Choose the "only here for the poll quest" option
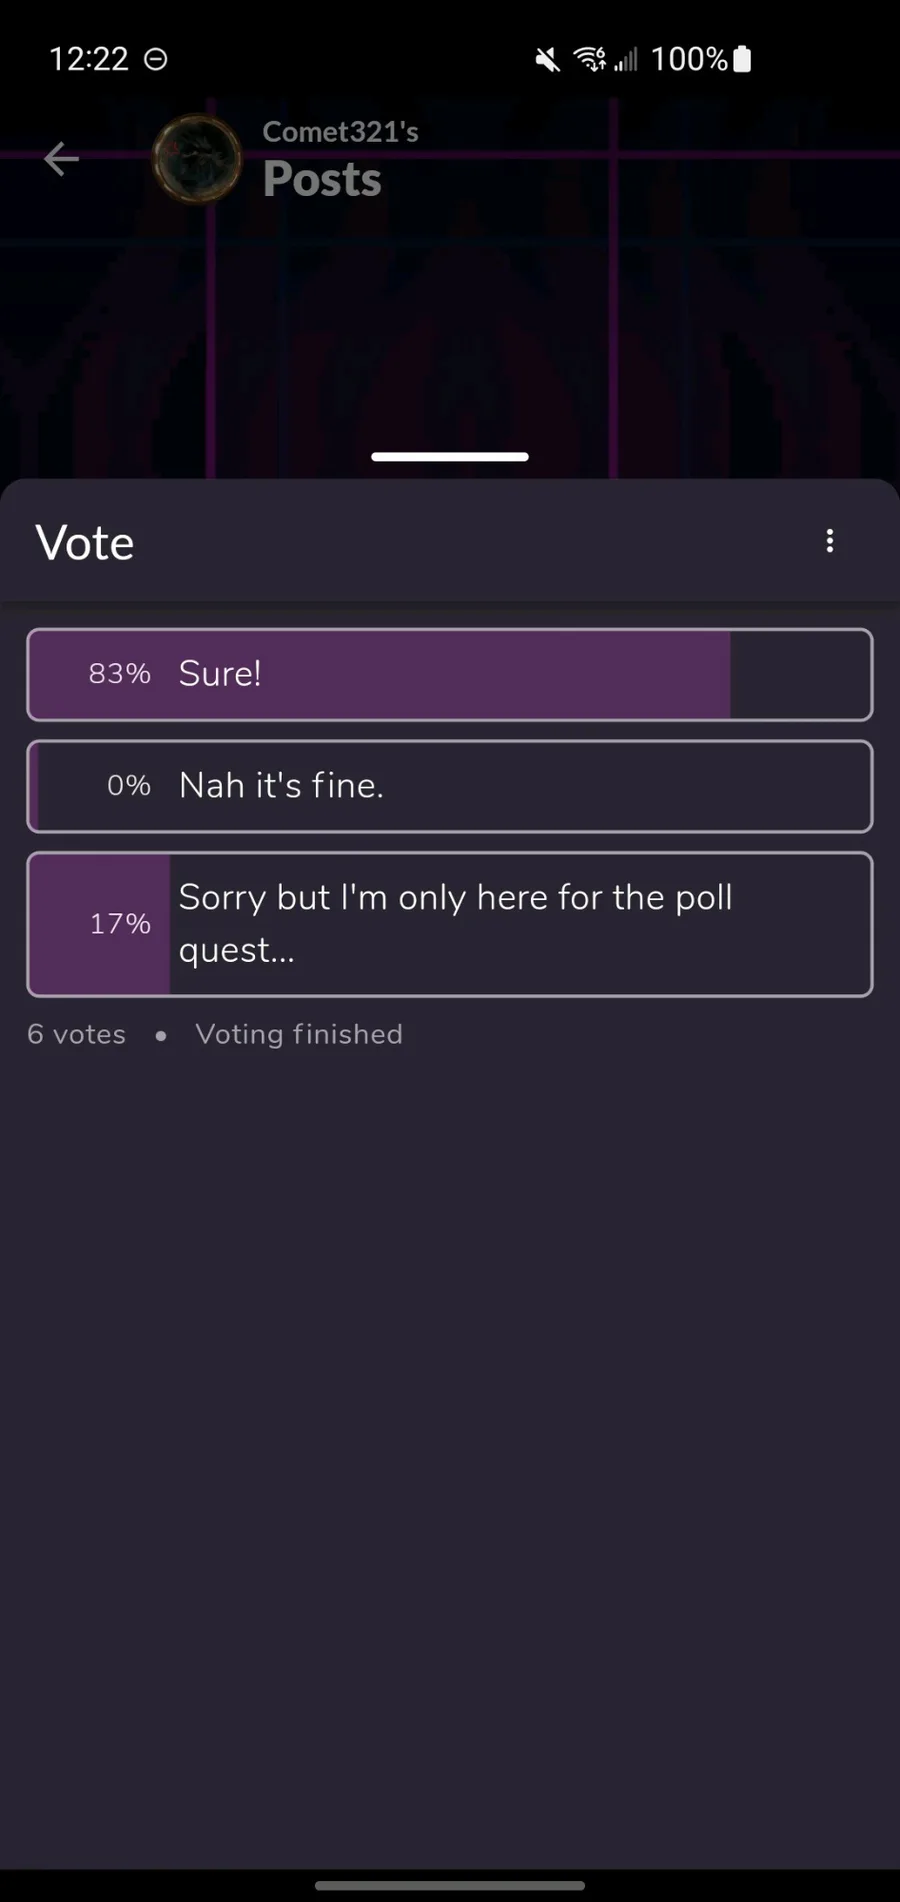The width and height of the screenshot is (900, 1902). pos(450,924)
